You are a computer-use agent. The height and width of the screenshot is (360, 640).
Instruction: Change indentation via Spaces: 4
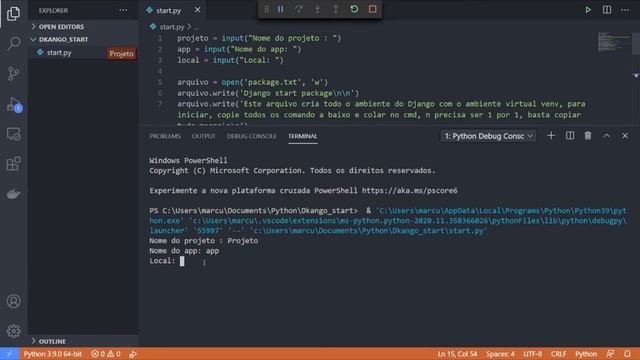[x=500, y=354]
